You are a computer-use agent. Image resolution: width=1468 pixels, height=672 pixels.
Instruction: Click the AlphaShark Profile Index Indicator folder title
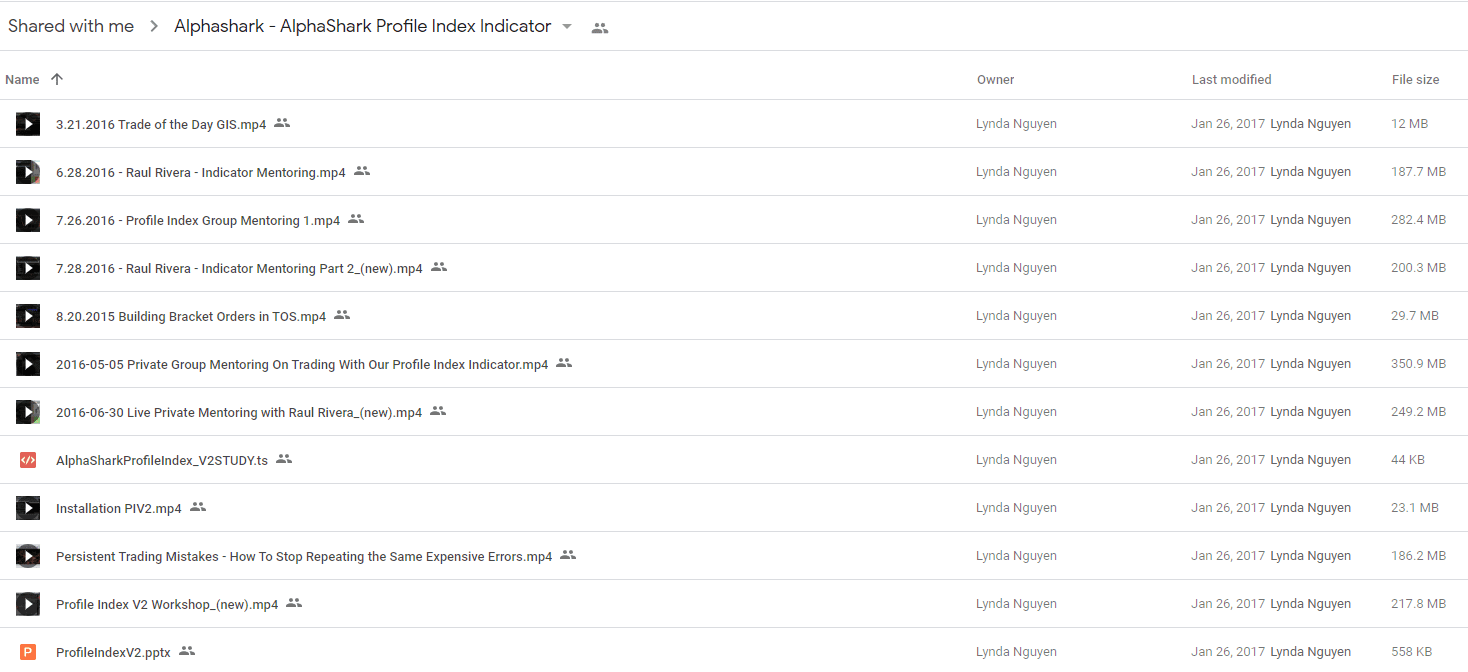pos(363,27)
